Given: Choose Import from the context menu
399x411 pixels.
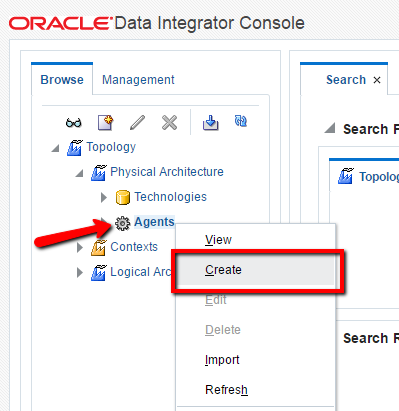Looking at the screenshot, I should (255, 360).
